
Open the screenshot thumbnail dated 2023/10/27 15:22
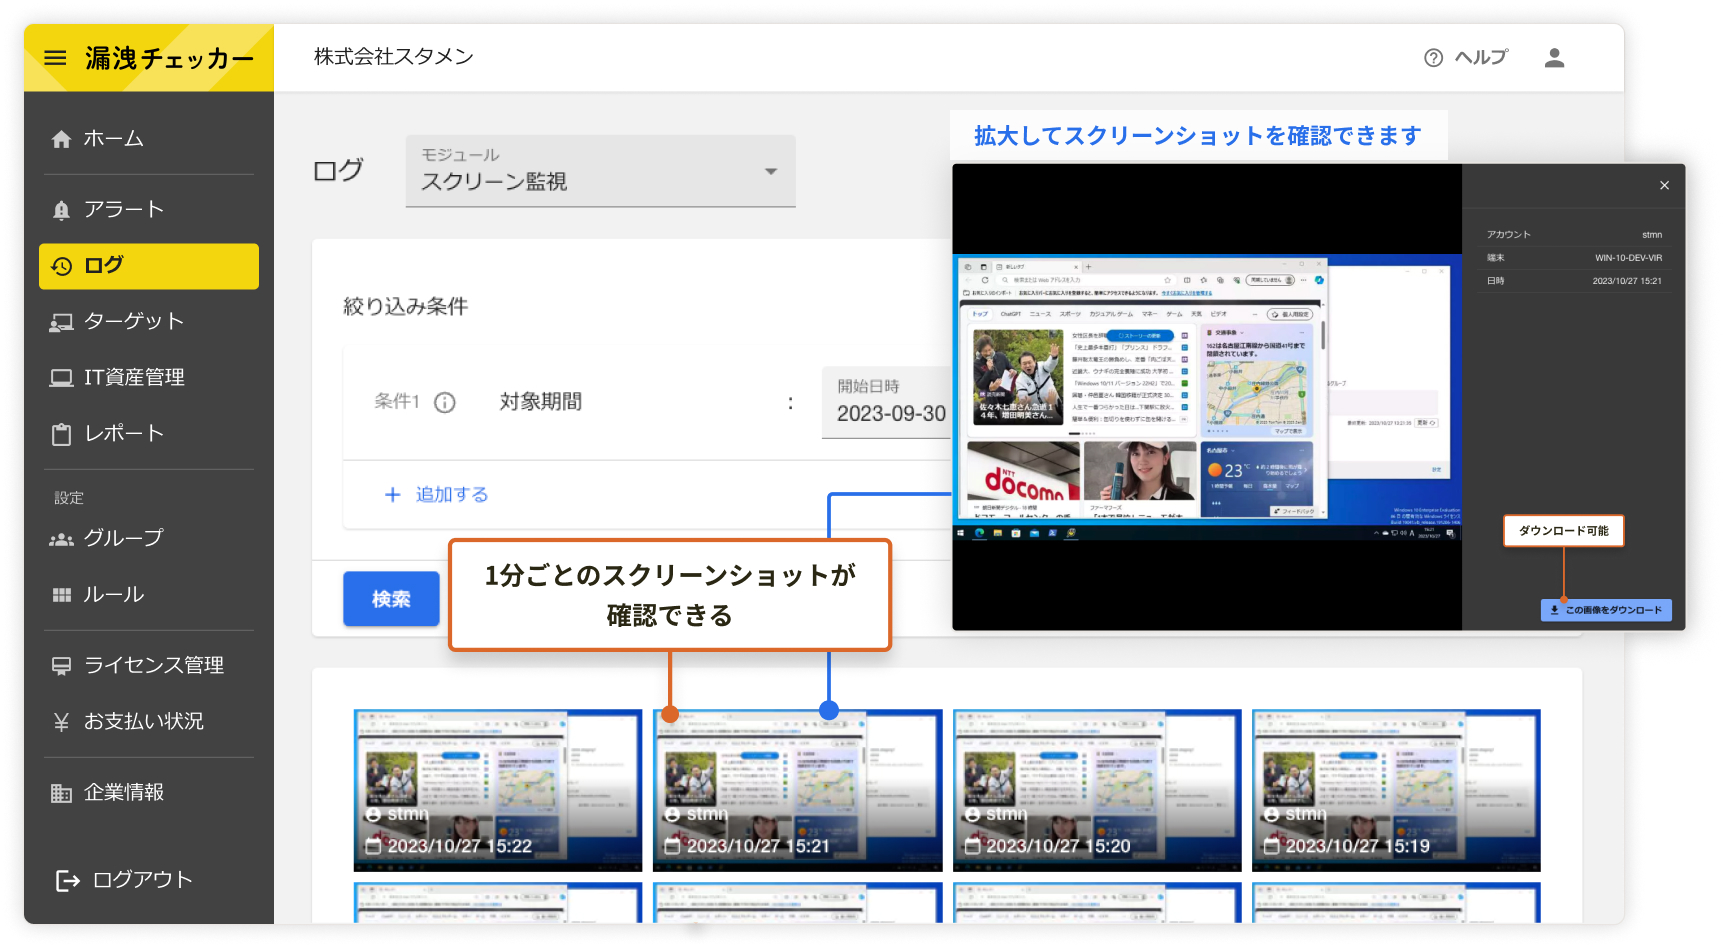coord(498,790)
